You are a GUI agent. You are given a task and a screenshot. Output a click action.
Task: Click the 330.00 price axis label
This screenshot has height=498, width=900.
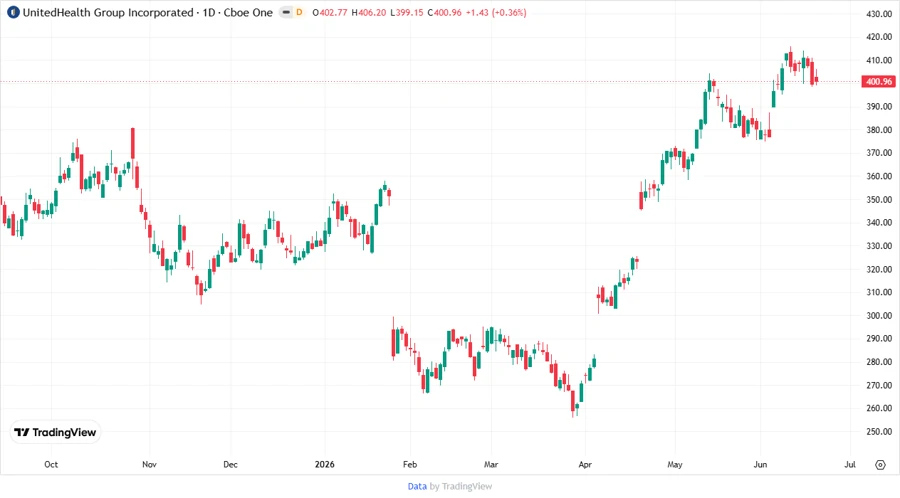pos(879,246)
